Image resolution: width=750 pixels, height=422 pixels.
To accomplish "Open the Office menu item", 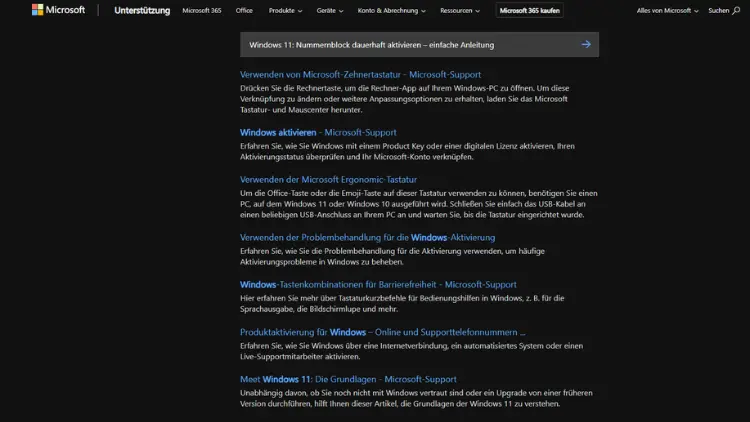I will click(x=244, y=11).
